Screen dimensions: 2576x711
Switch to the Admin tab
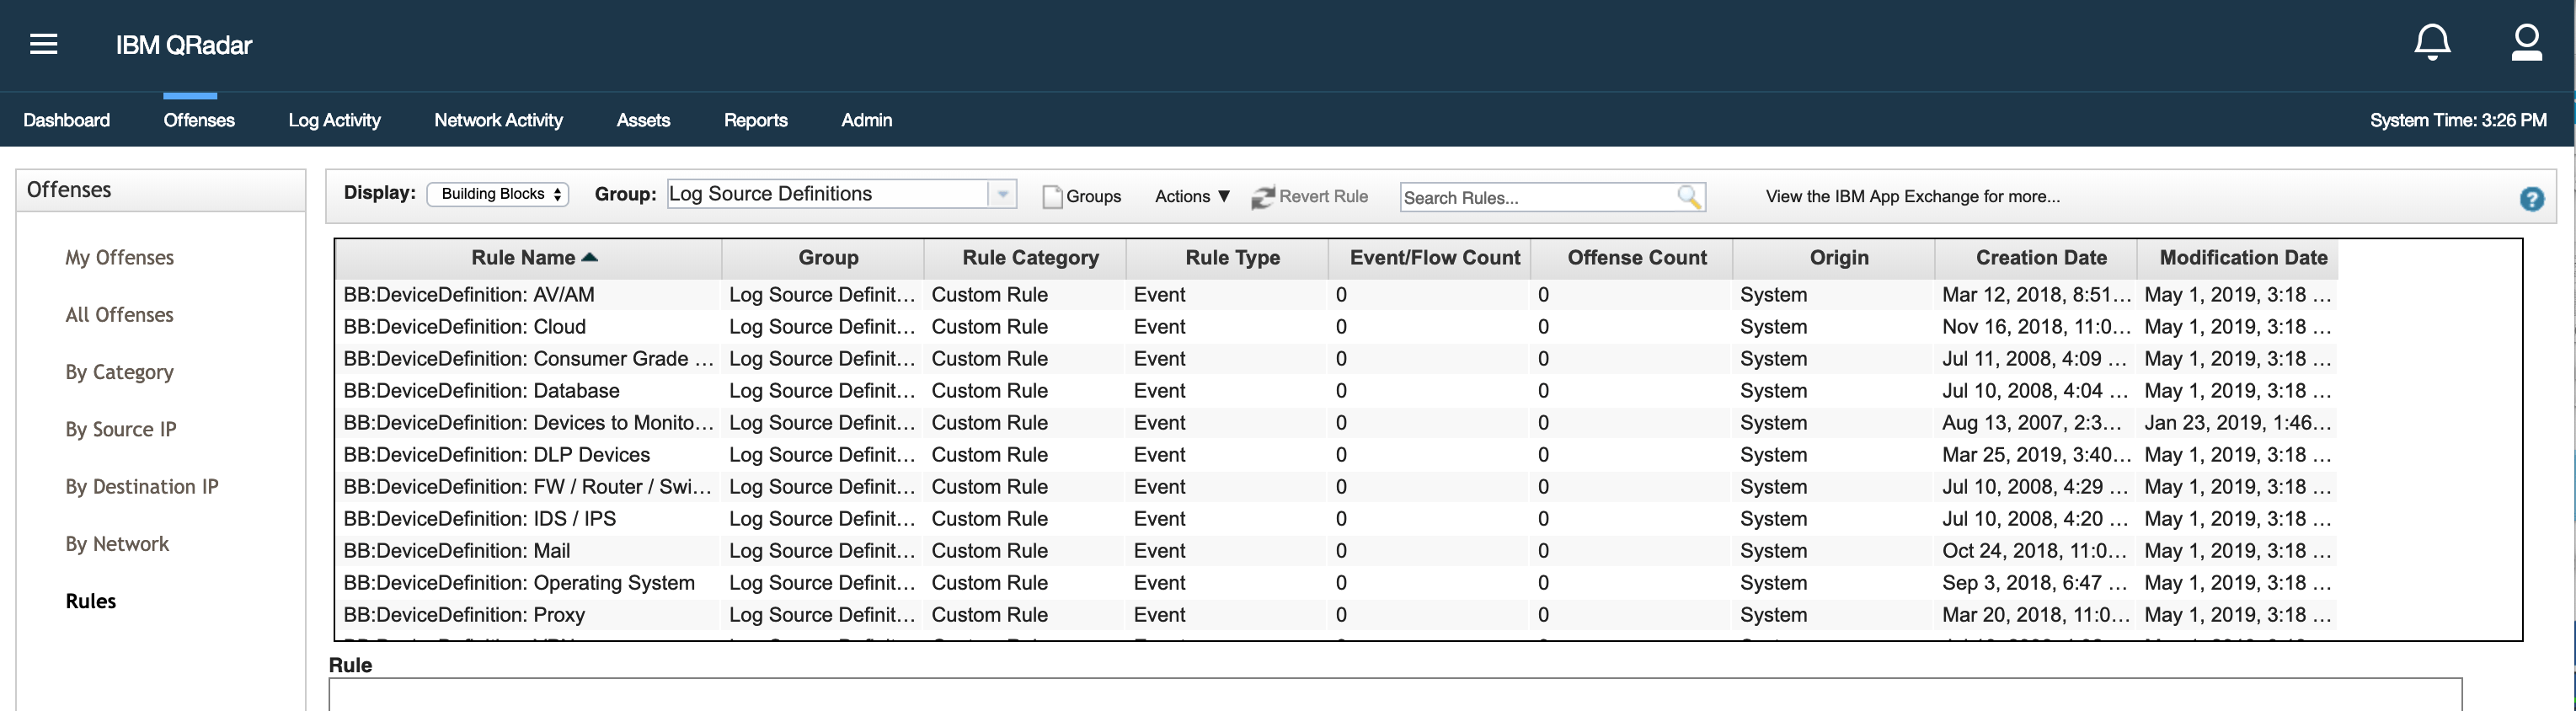[x=867, y=120]
